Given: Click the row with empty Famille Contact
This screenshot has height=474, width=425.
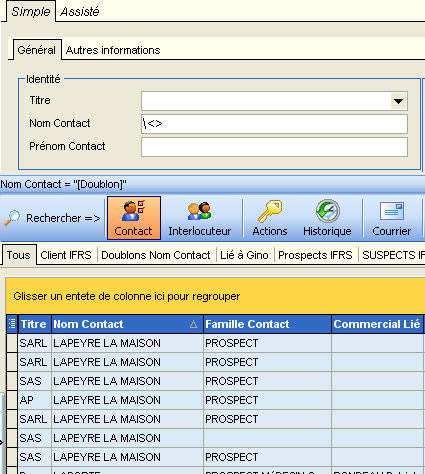Looking at the screenshot, I should point(215,438).
